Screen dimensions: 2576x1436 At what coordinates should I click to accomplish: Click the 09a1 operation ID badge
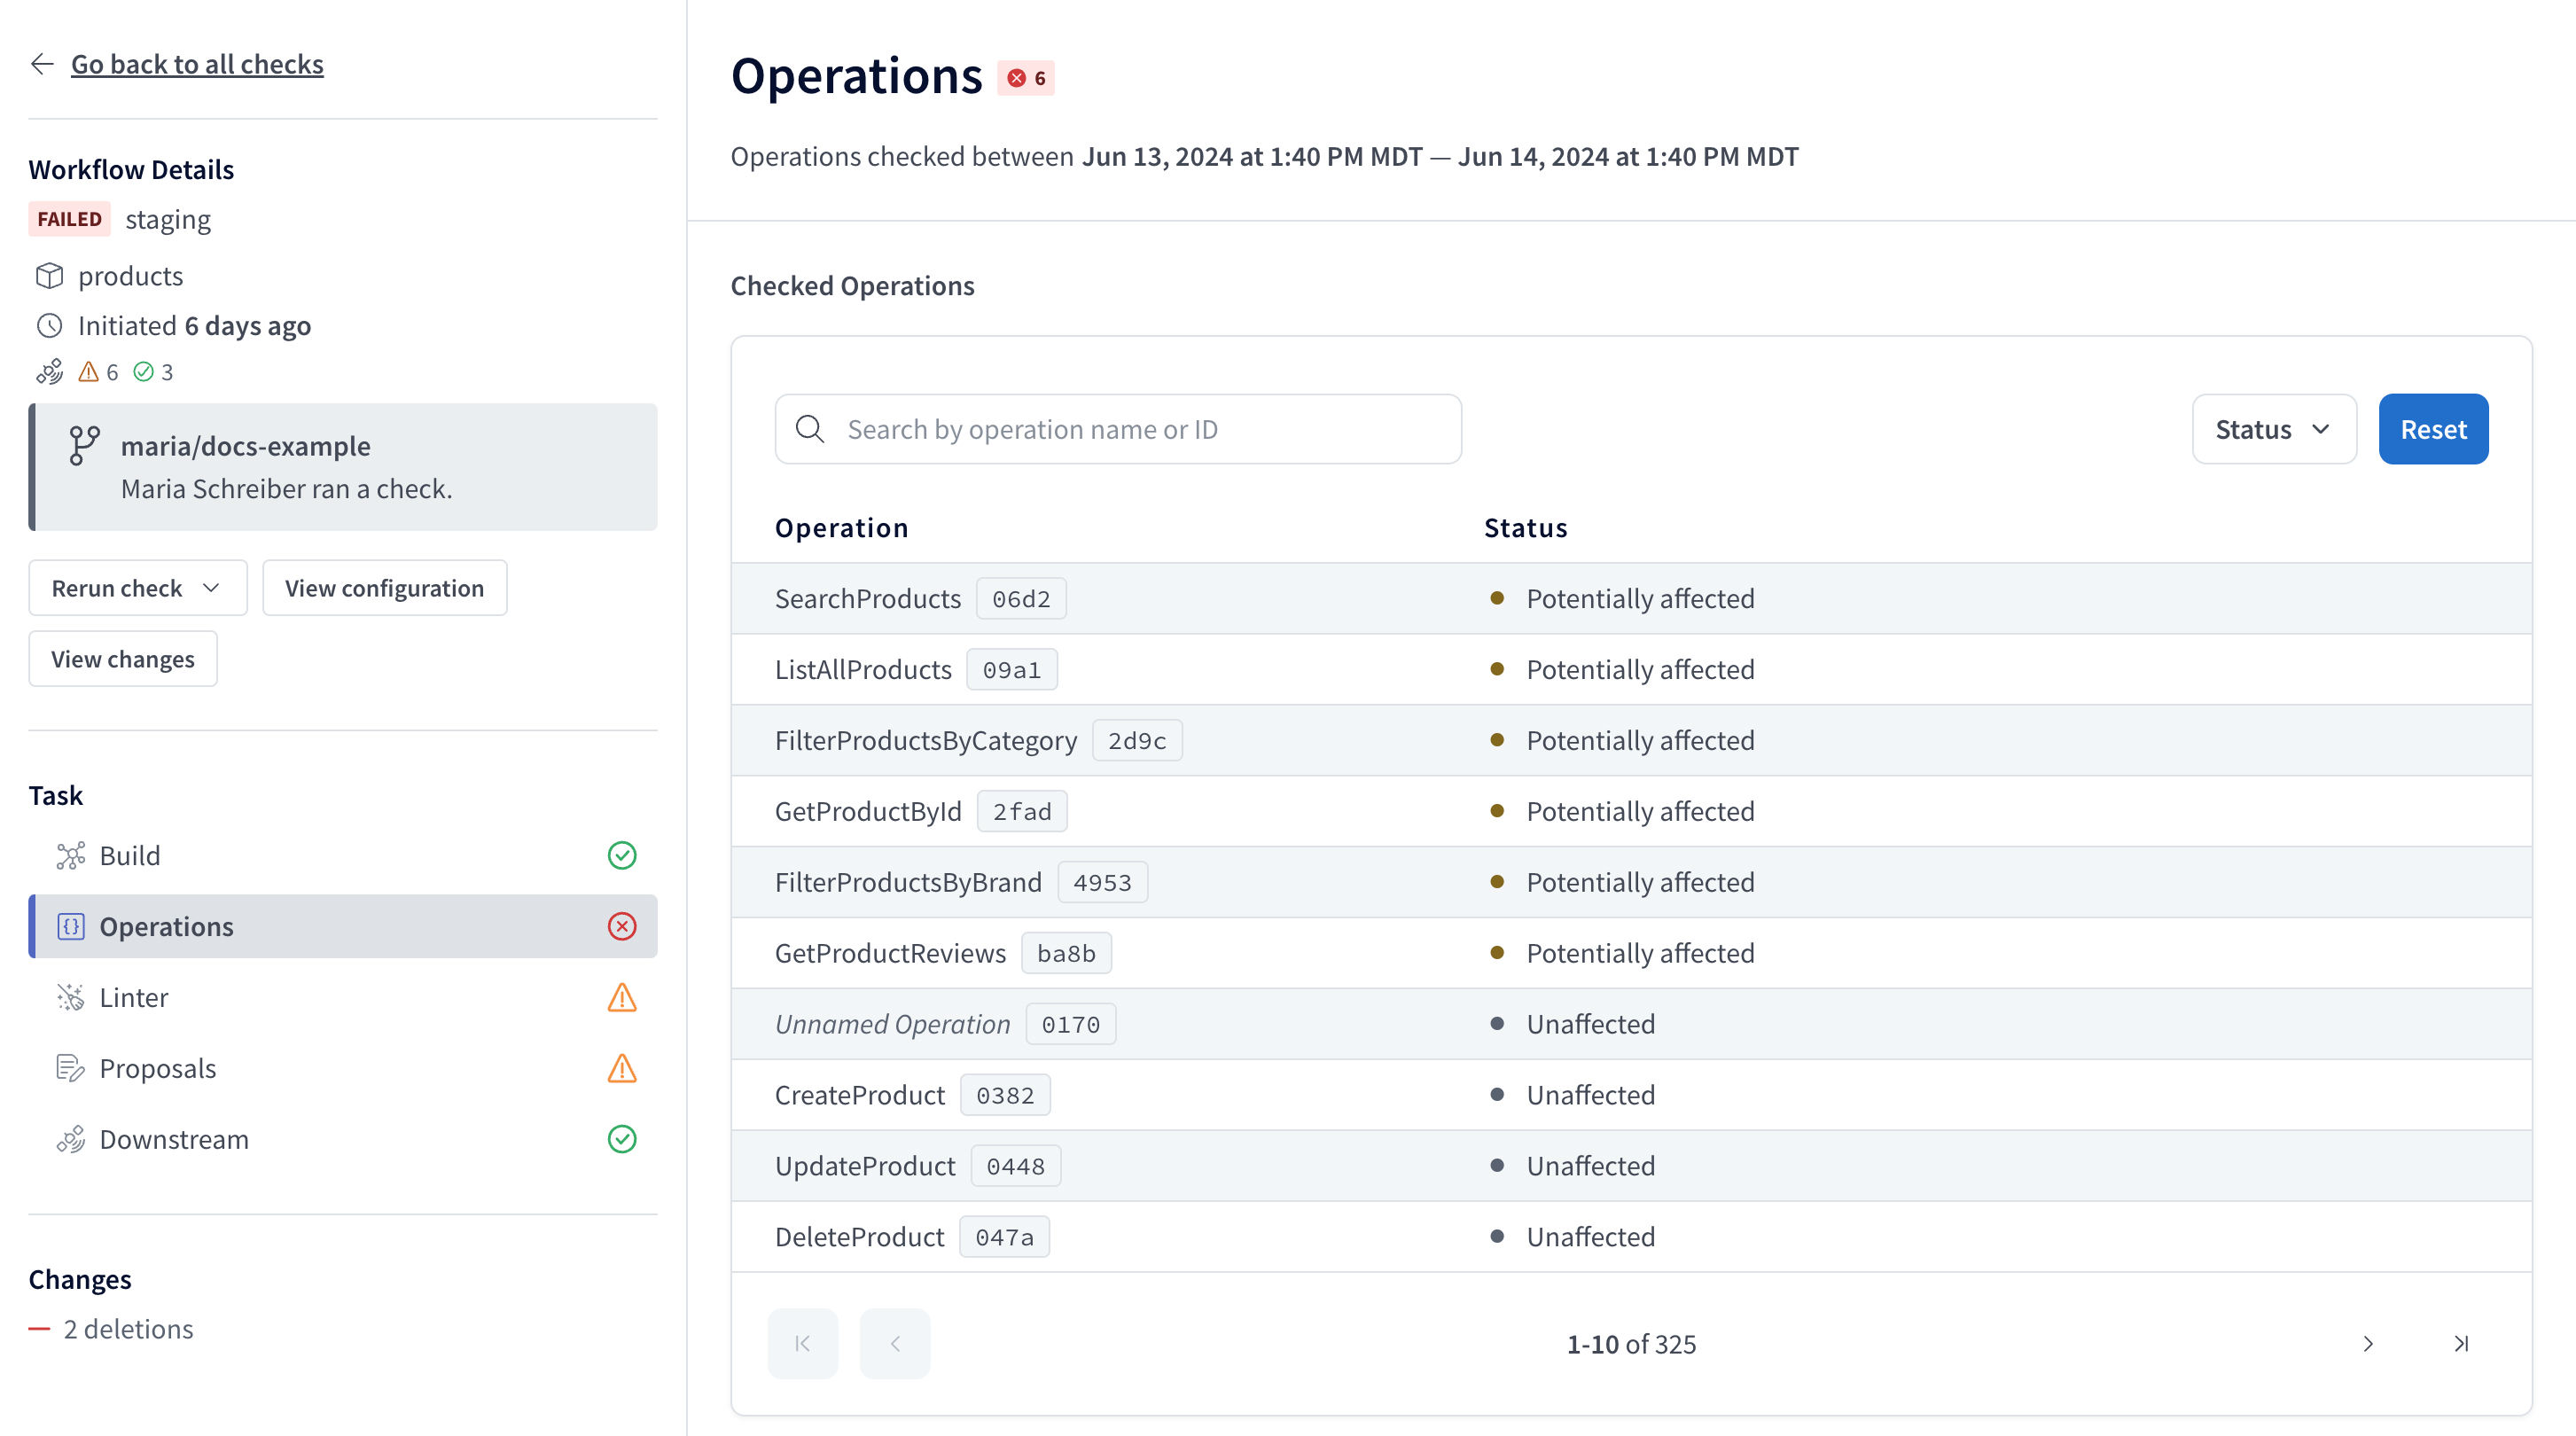[1011, 670]
